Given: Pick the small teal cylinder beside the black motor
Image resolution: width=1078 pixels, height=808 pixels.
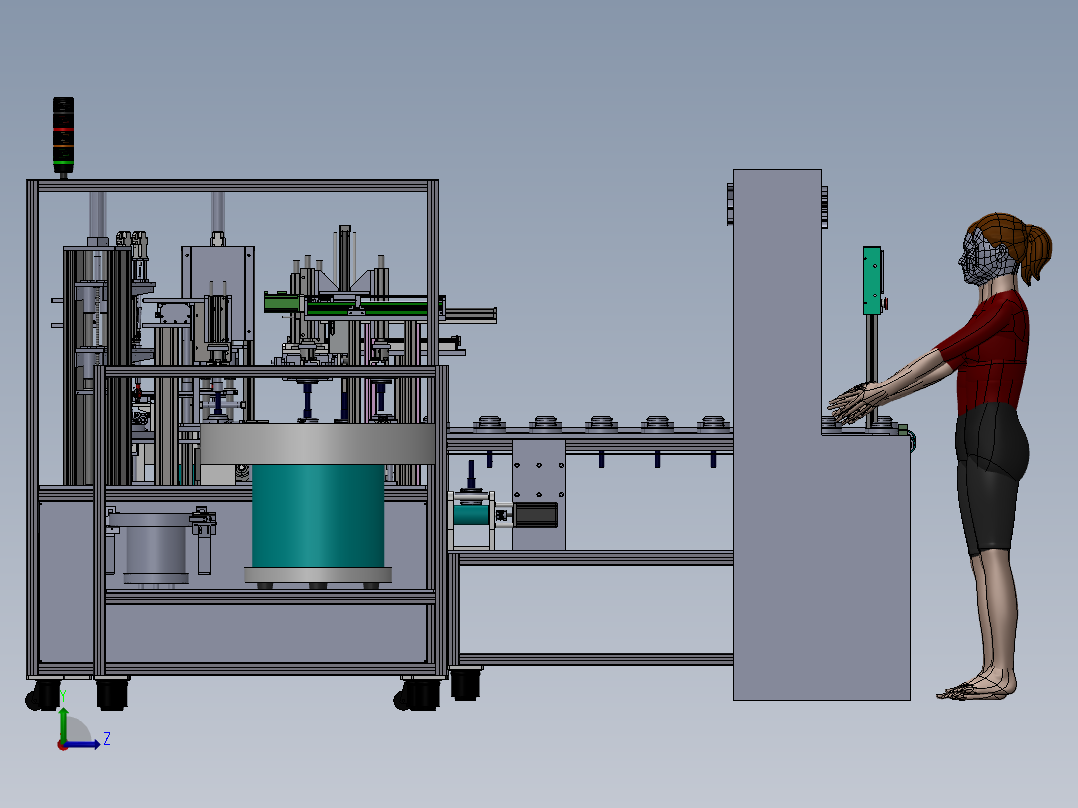Looking at the screenshot, I should point(470,515).
